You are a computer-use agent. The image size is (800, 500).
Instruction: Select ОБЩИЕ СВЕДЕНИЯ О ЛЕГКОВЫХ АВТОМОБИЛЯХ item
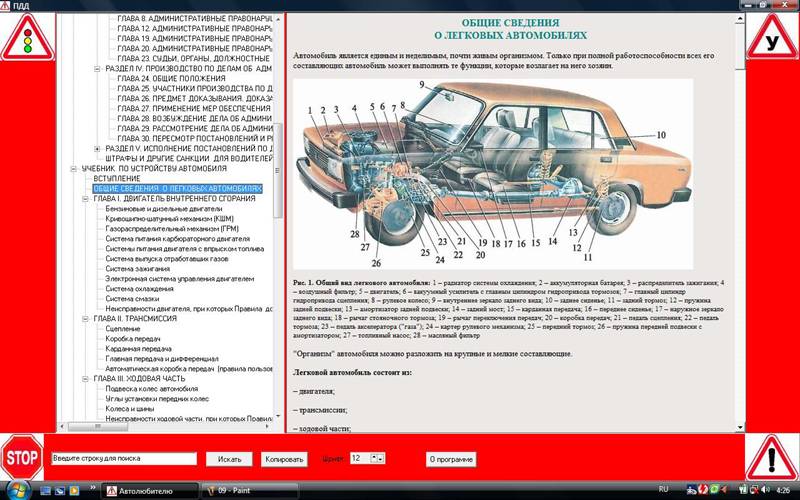pos(178,188)
